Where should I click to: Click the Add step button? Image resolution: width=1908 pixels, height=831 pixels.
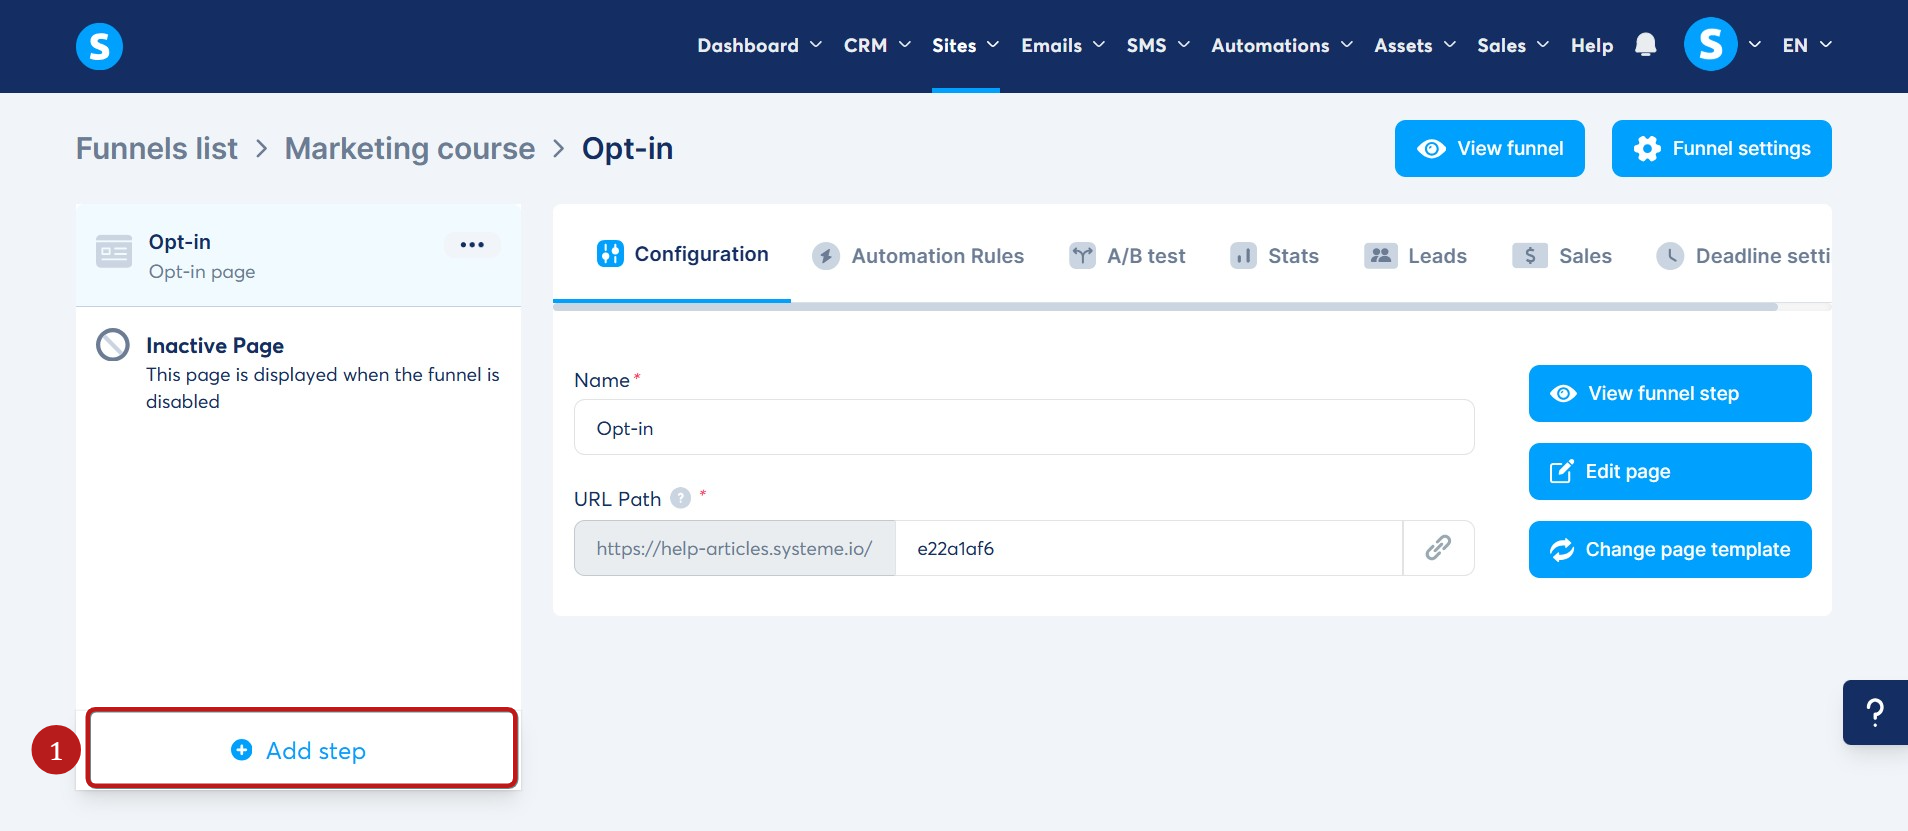[x=301, y=749]
